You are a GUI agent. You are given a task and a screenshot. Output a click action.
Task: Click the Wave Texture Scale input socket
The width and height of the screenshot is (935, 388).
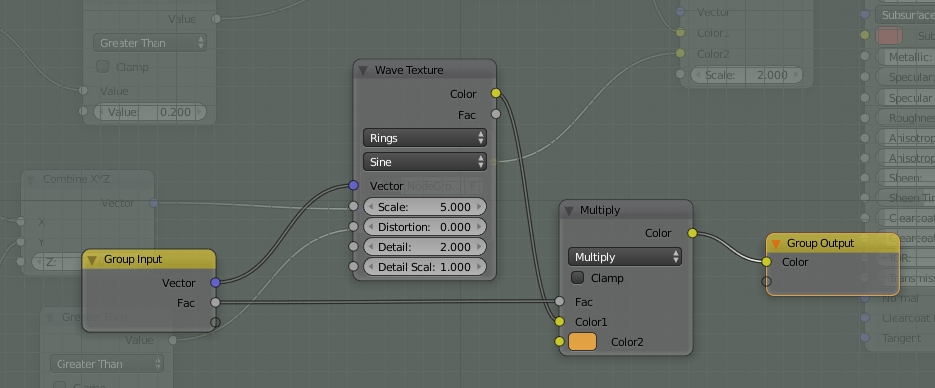[x=354, y=207]
